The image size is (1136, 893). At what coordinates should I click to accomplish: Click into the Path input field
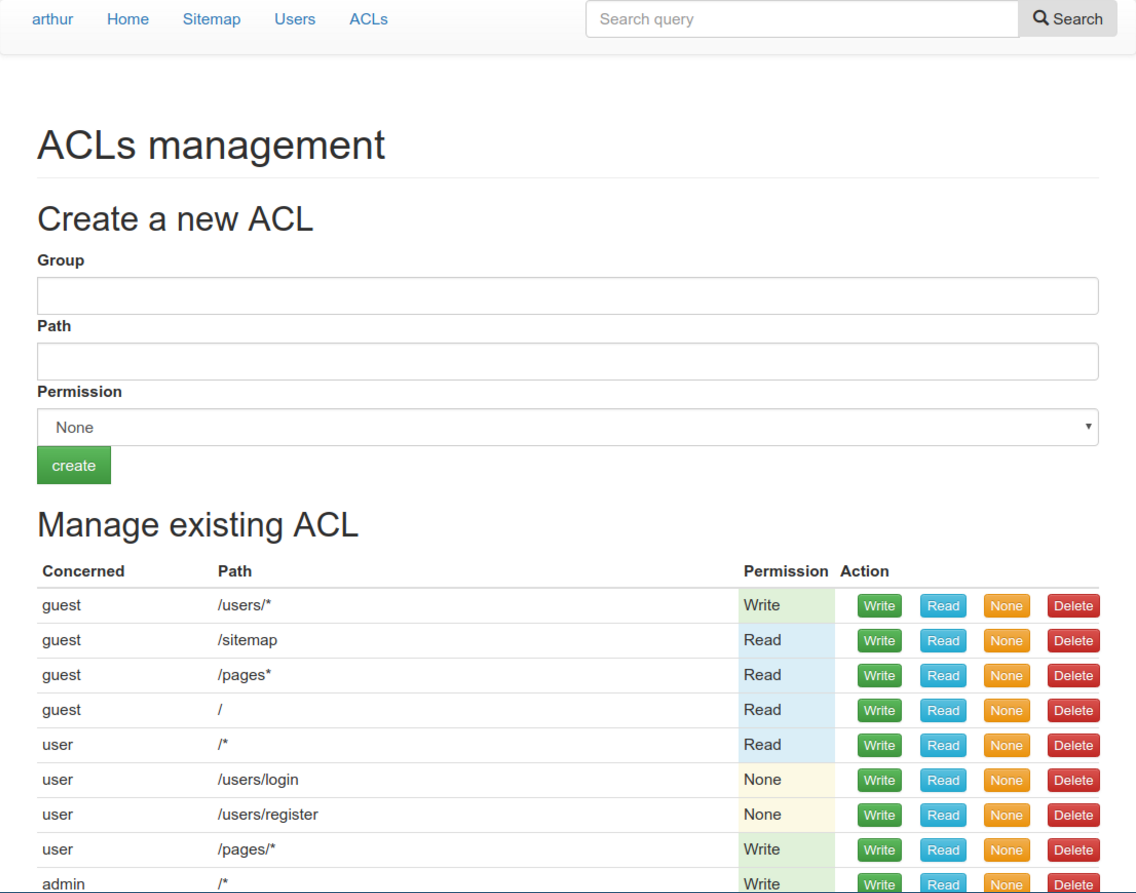click(567, 361)
